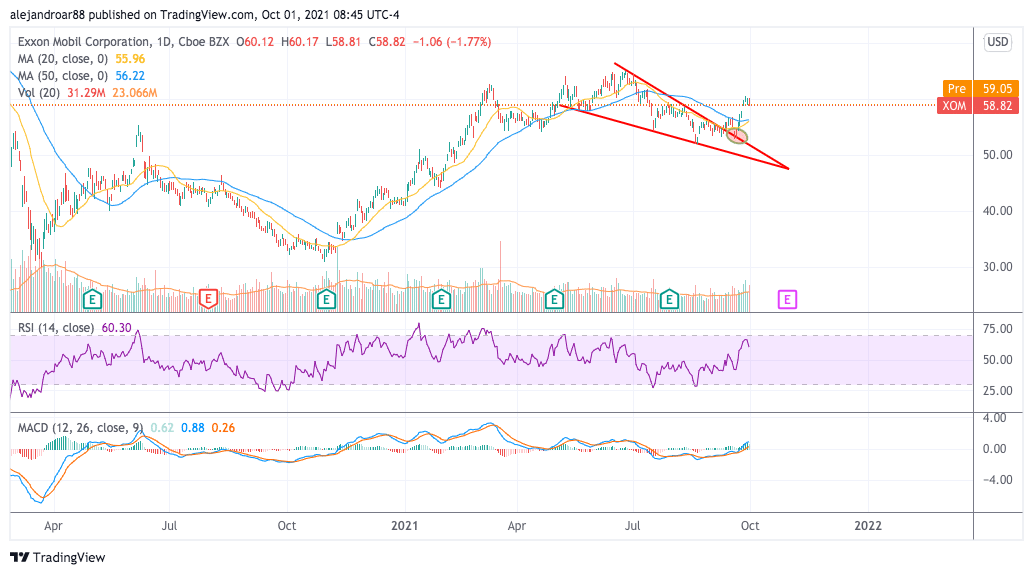1033x575 pixels.
Task: Click the 1D interval label
Action: click(x=164, y=41)
